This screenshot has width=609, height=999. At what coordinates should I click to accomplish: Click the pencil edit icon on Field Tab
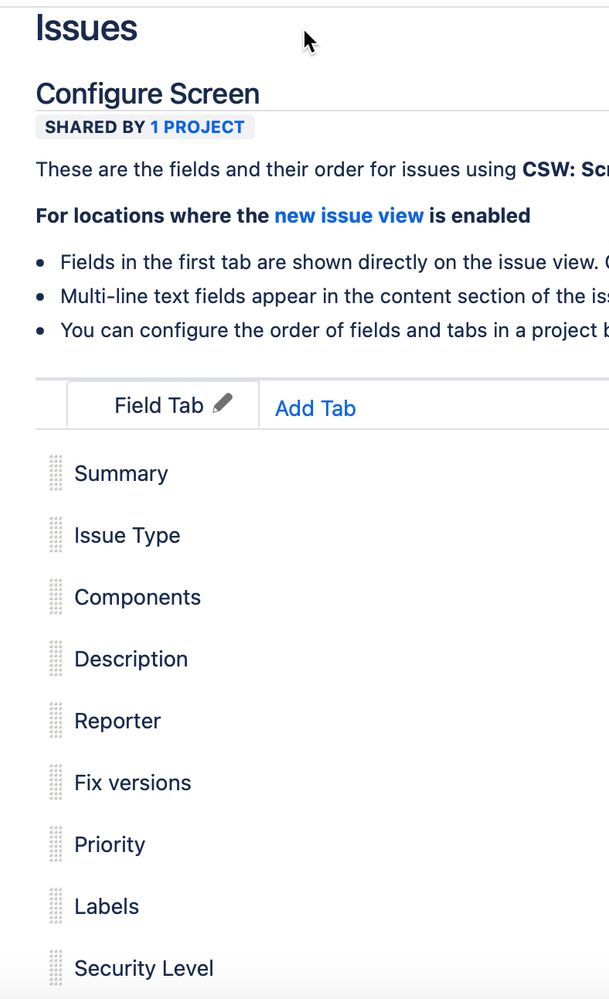[x=222, y=403]
